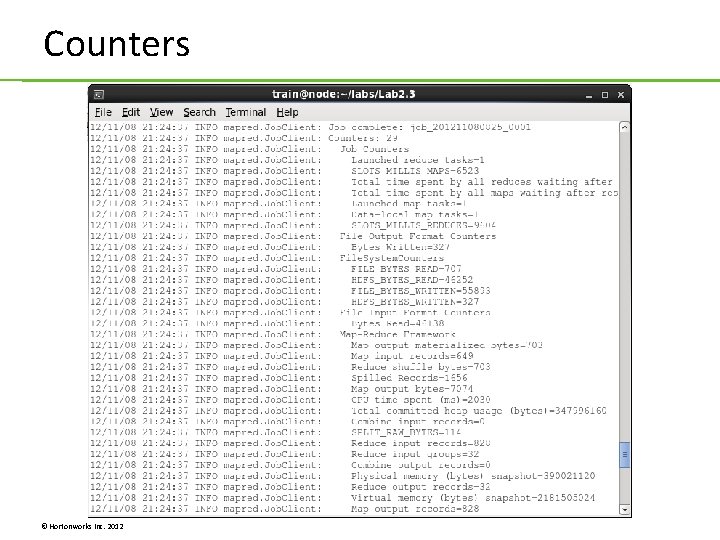The image size is (720, 540).
Task: Click the 'Counters' slide title
Action: (x=117, y=44)
